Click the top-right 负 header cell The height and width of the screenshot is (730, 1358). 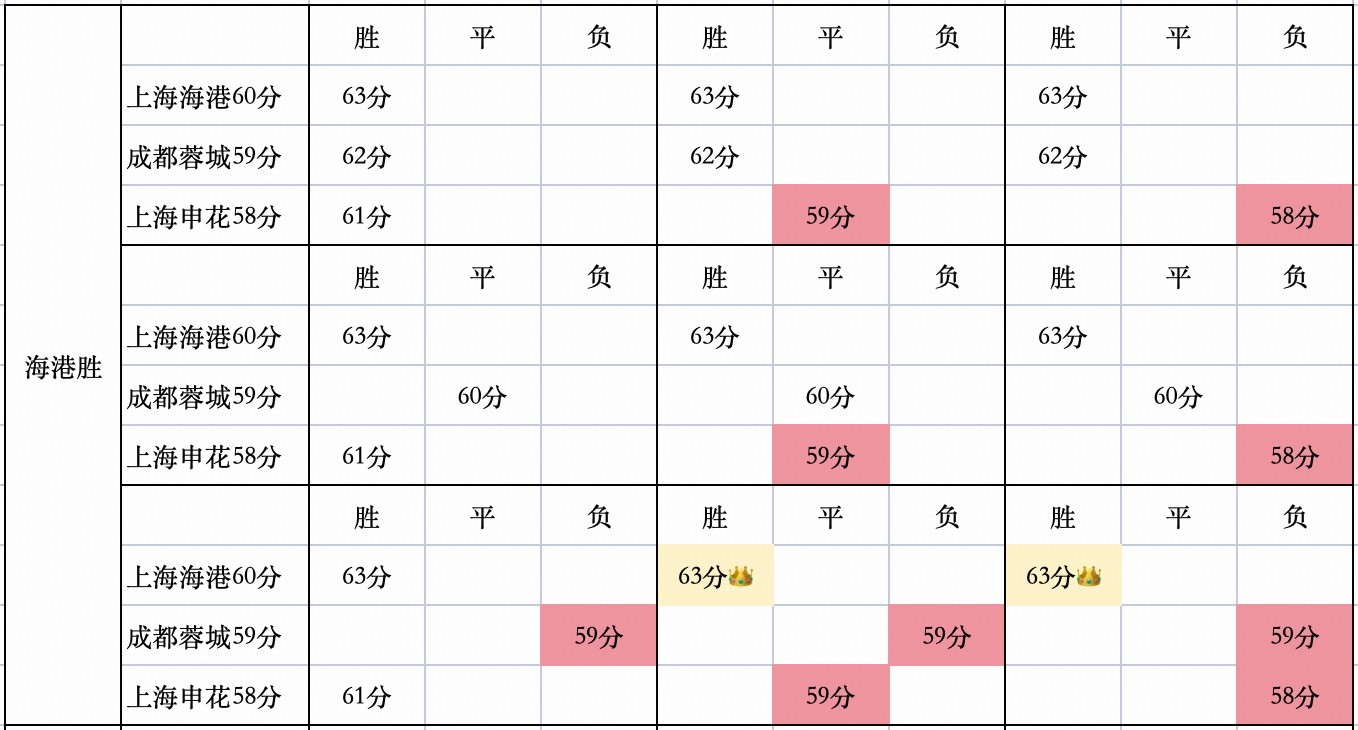(1294, 38)
